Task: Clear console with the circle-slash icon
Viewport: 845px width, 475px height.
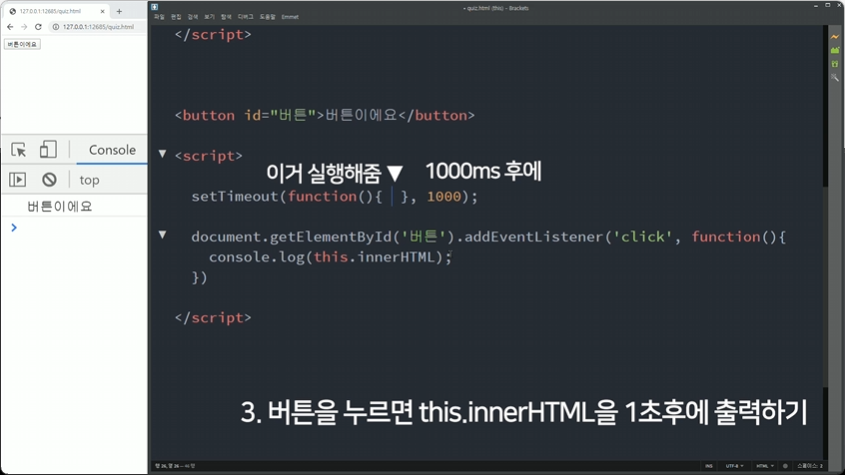Action: click(x=49, y=180)
